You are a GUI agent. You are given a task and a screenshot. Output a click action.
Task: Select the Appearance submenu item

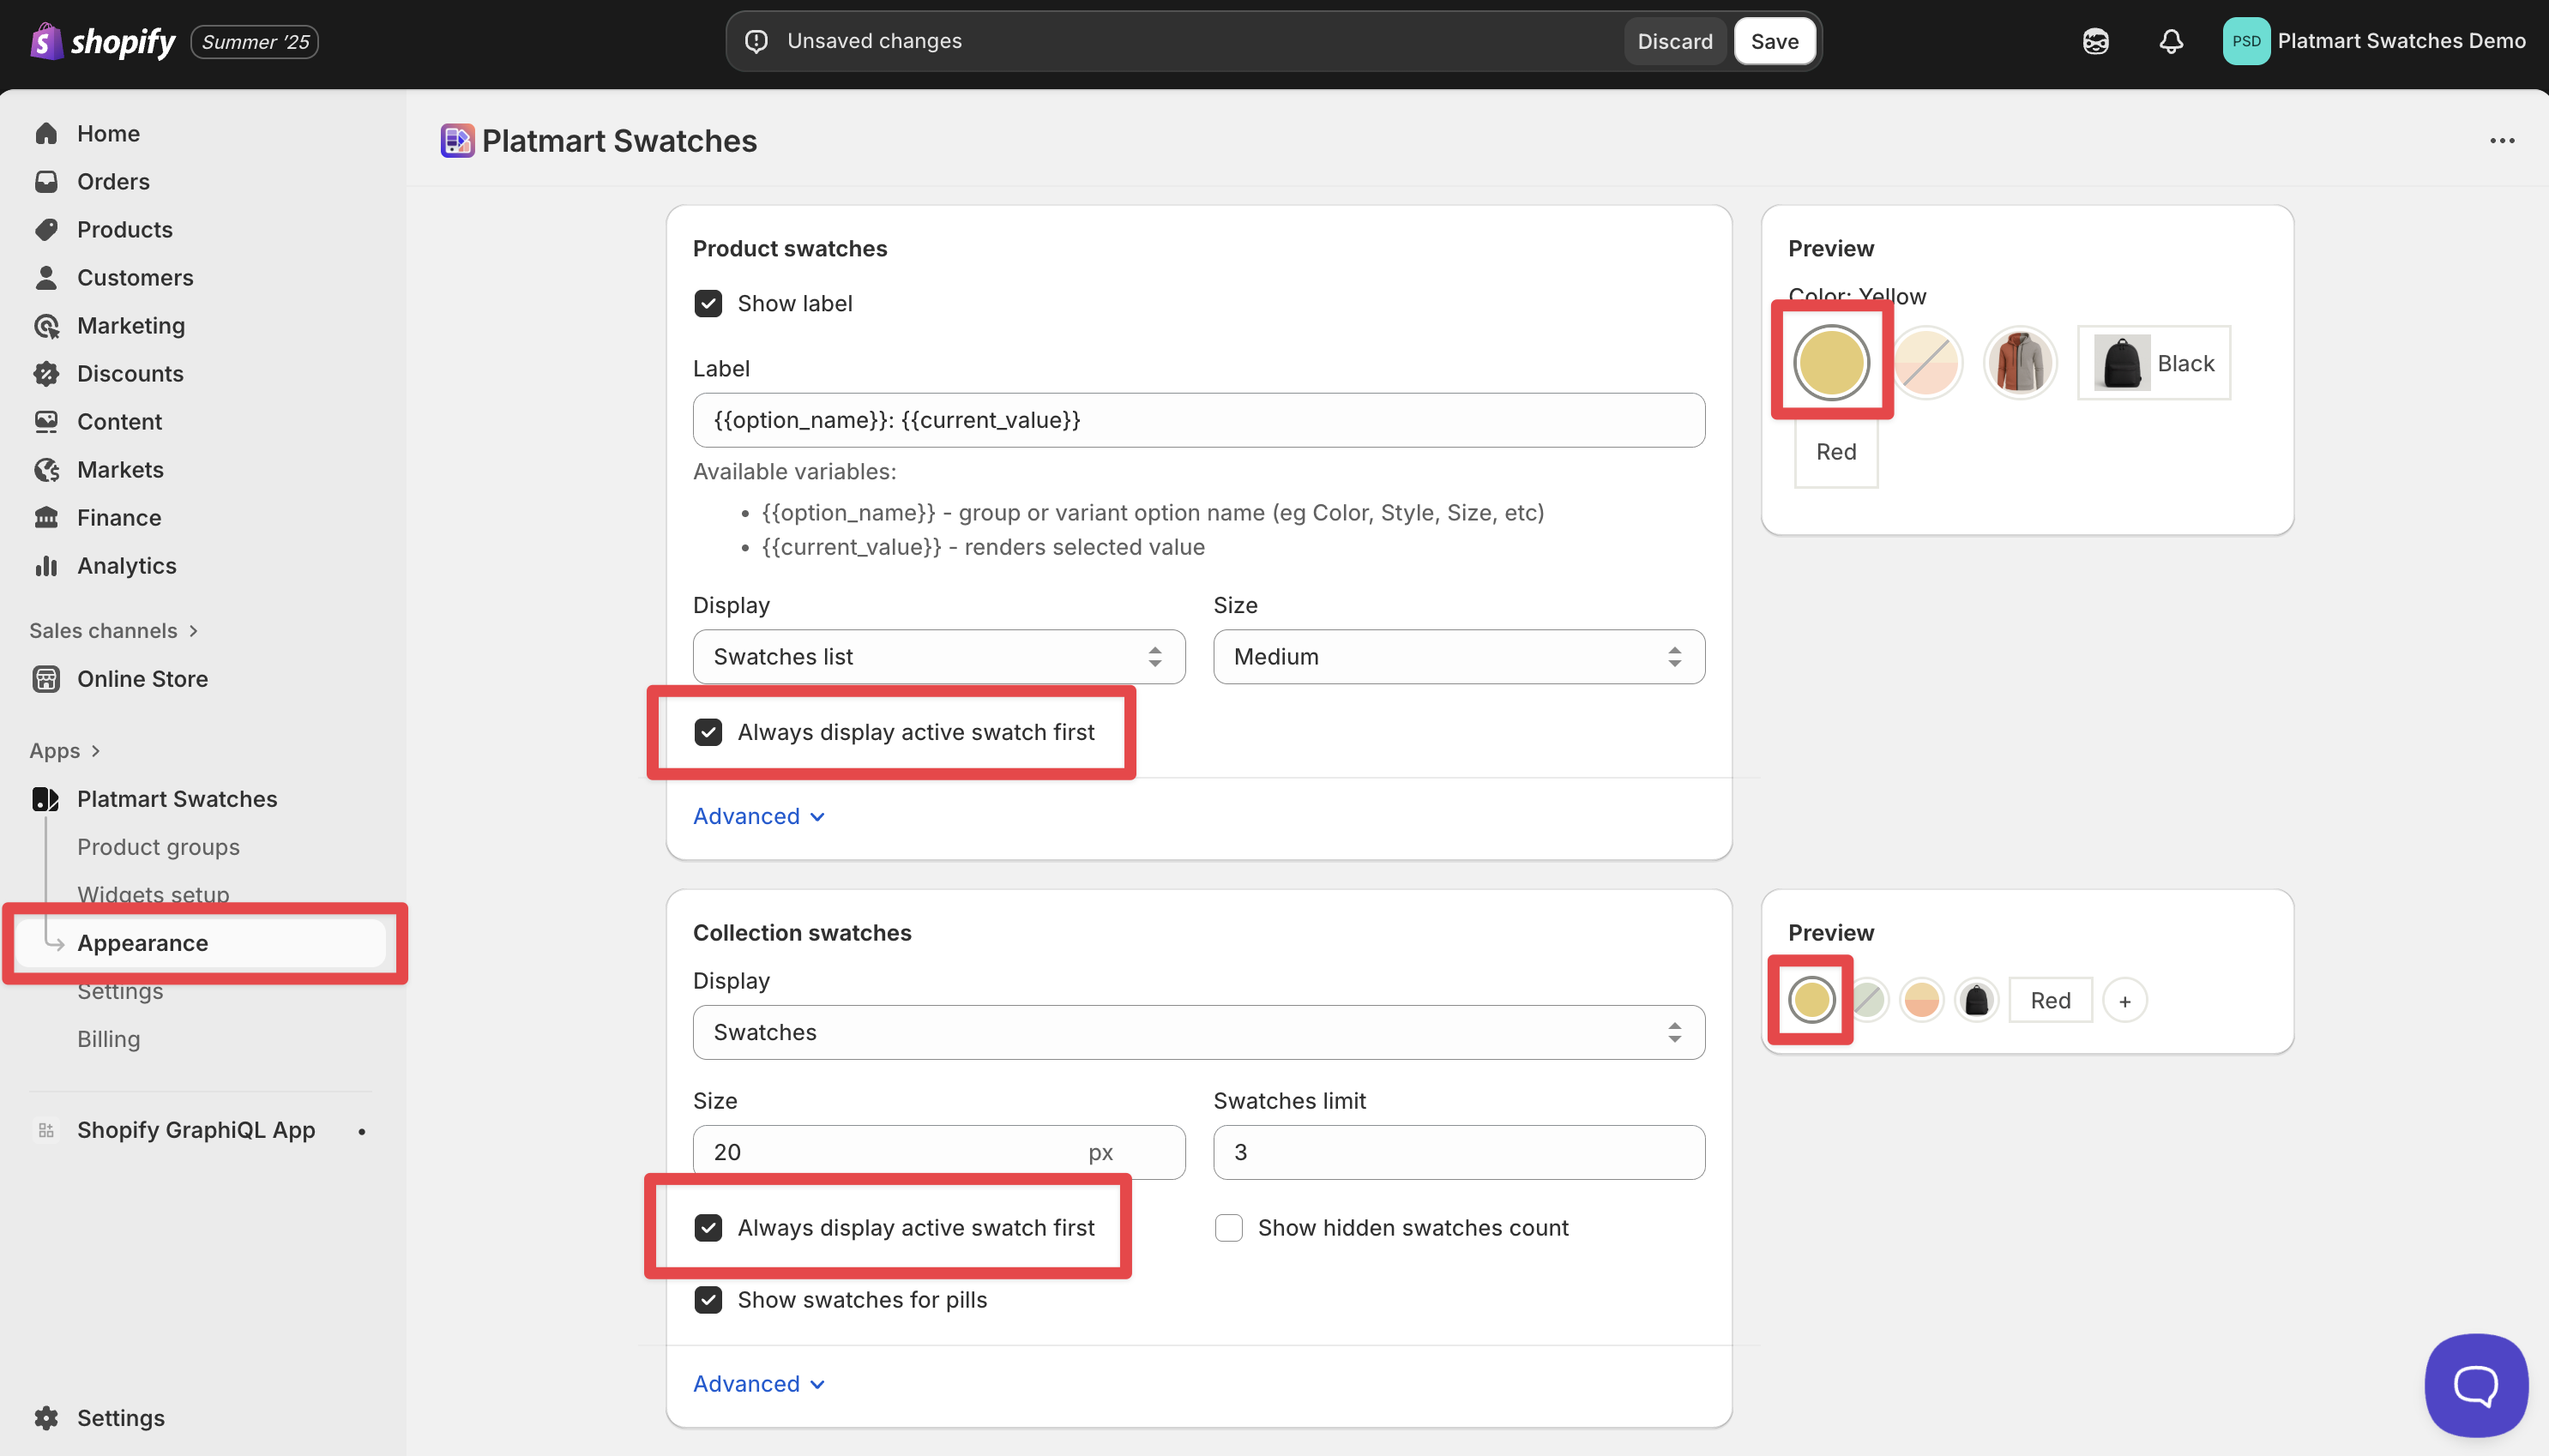point(200,942)
